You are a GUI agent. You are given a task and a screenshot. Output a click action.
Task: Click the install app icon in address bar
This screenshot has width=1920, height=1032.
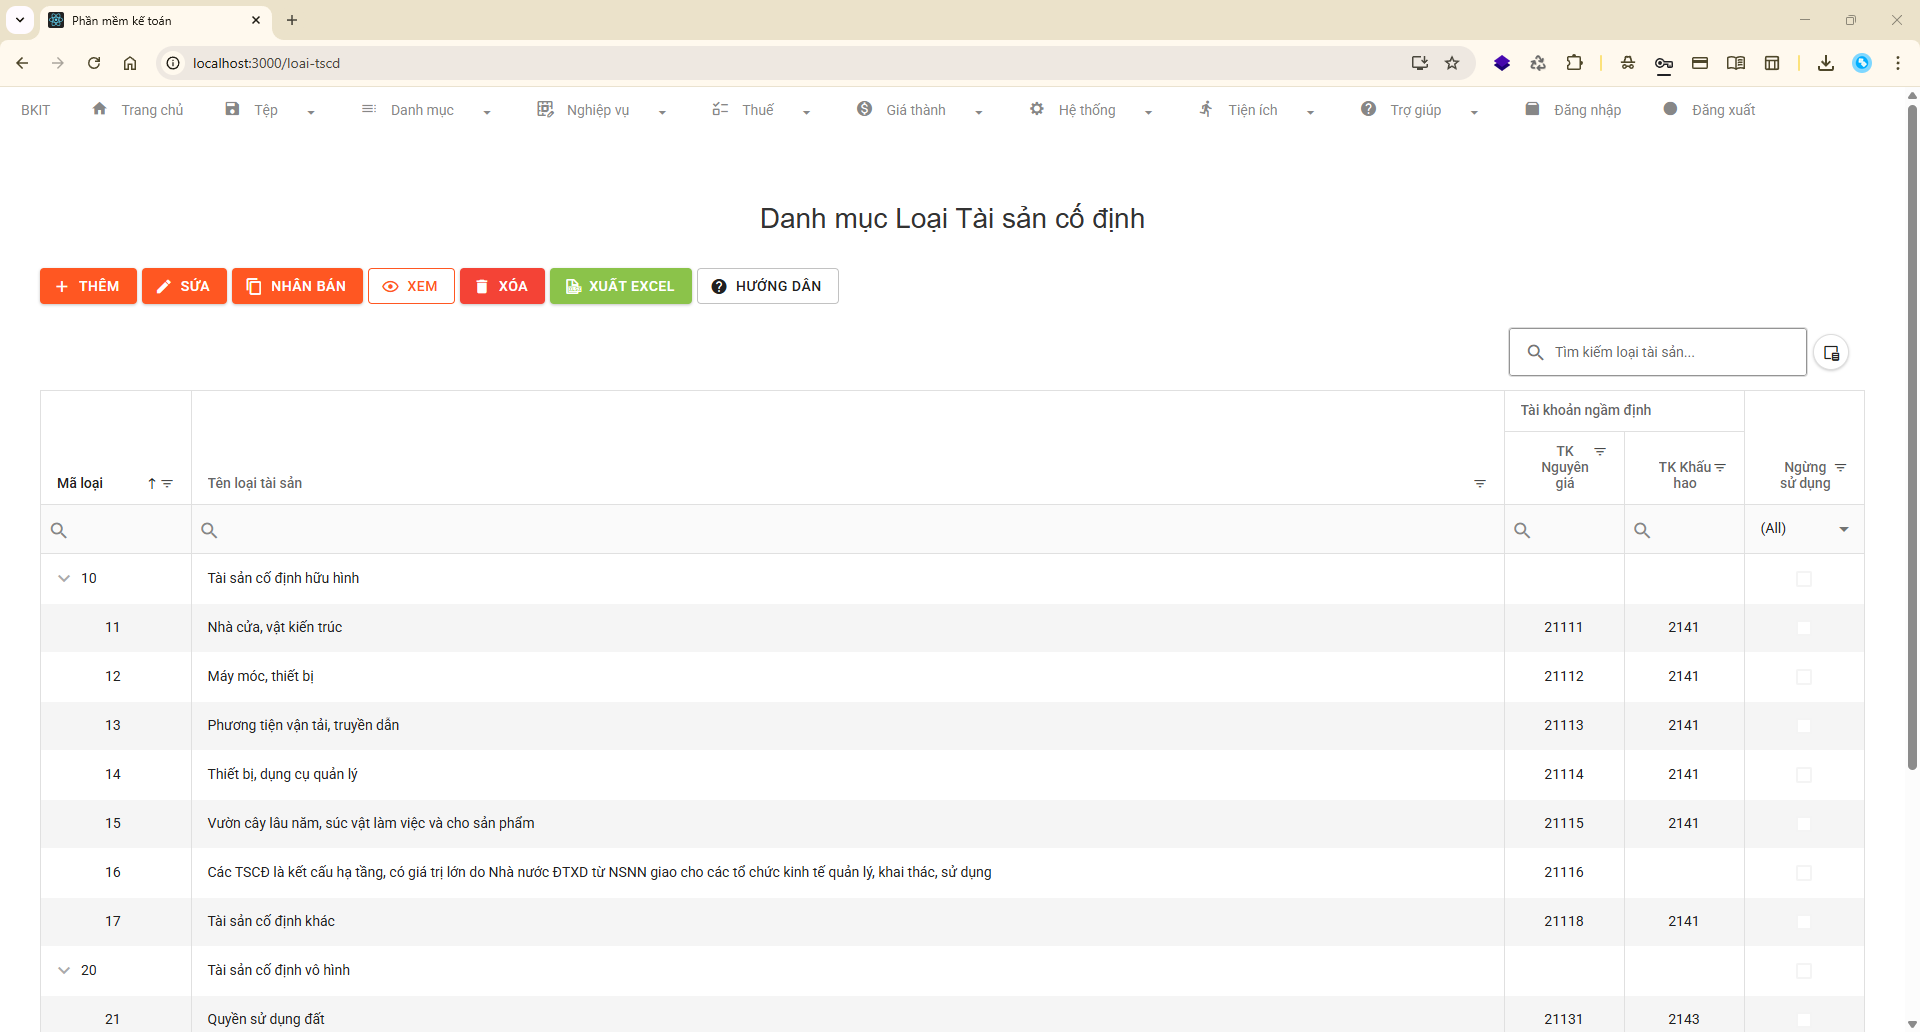pyautogui.click(x=1419, y=63)
